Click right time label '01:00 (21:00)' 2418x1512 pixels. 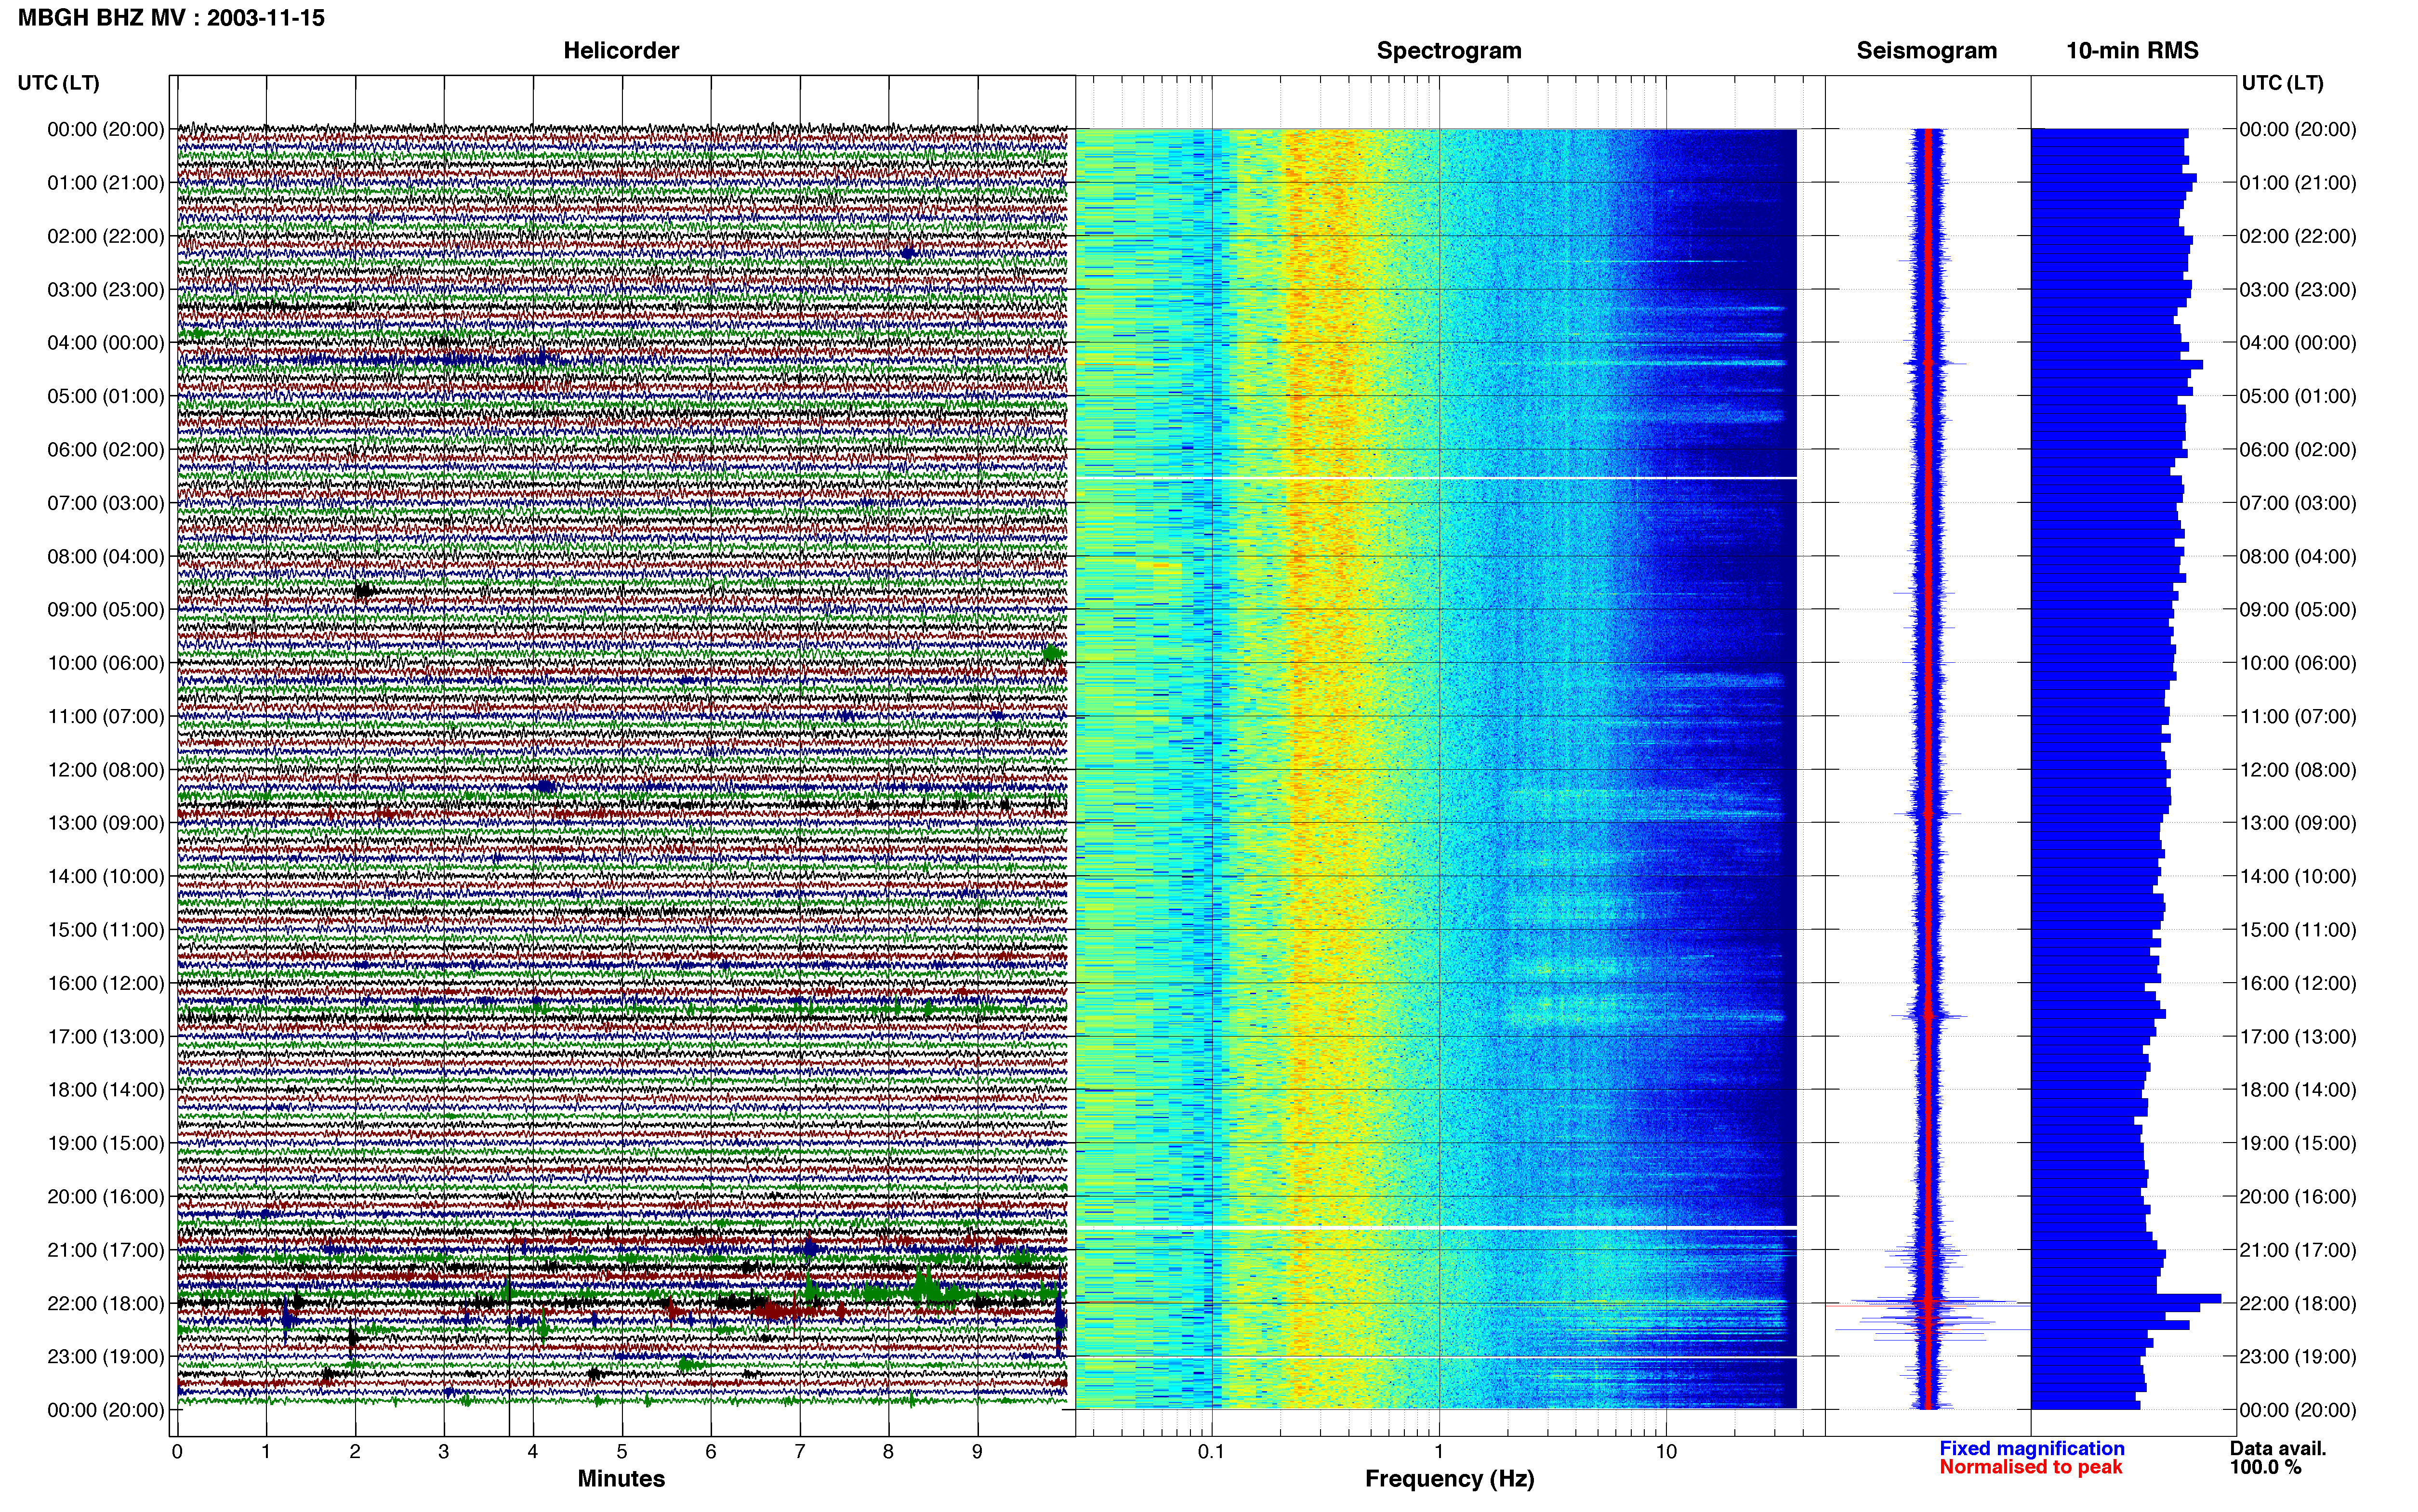[2298, 183]
